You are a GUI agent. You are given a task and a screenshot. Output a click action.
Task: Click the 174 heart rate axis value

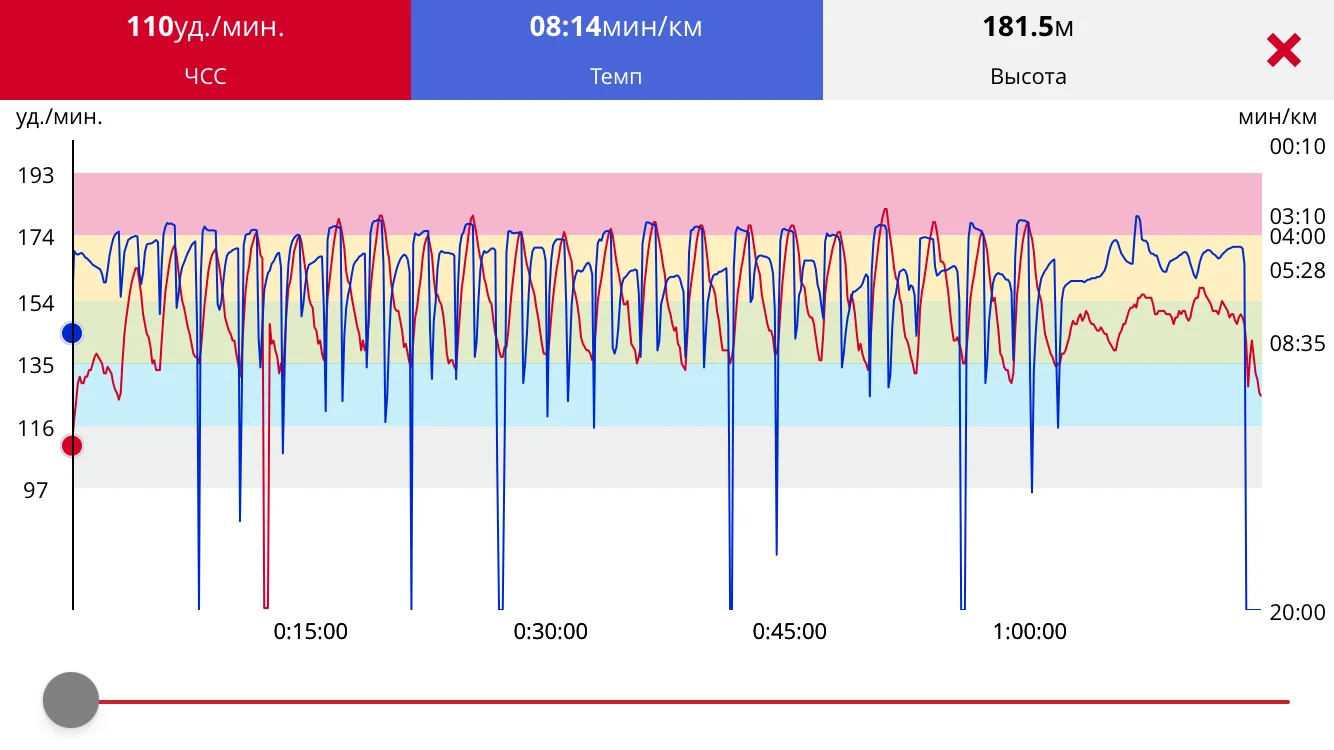pos(36,239)
